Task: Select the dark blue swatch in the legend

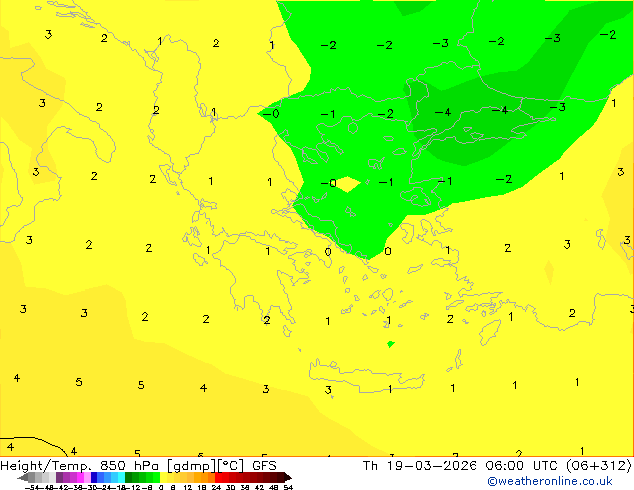Action: (x=94, y=477)
